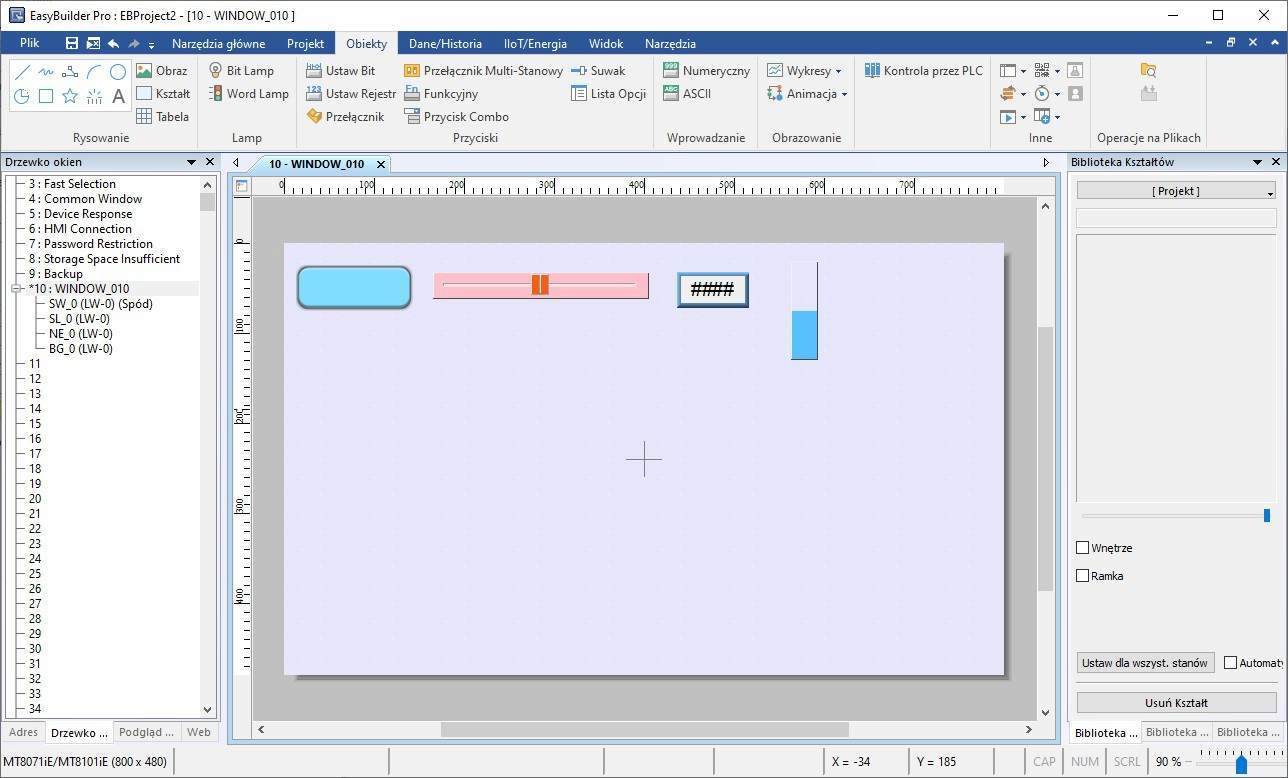1288x778 pixels.
Task: Add an ASCII input object
Action: (687, 94)
